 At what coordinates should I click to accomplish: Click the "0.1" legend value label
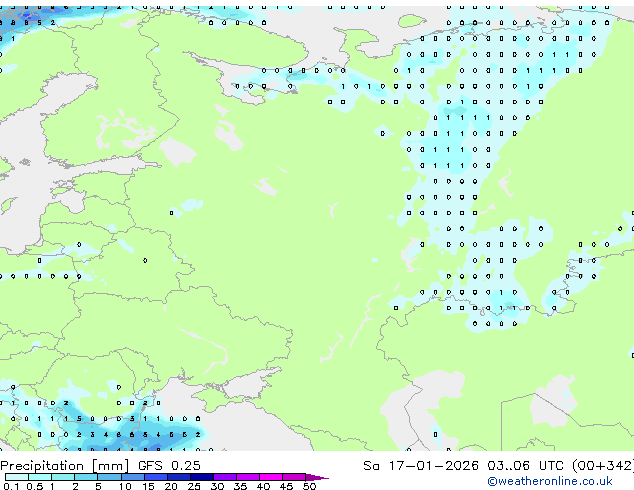(x=11, y=486)
